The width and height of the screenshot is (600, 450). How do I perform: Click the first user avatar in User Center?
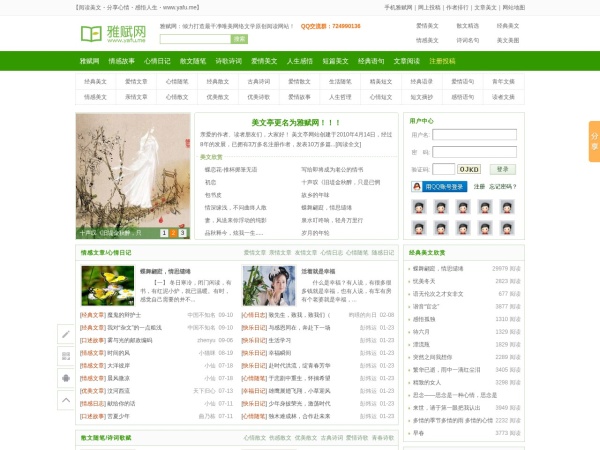418,207
